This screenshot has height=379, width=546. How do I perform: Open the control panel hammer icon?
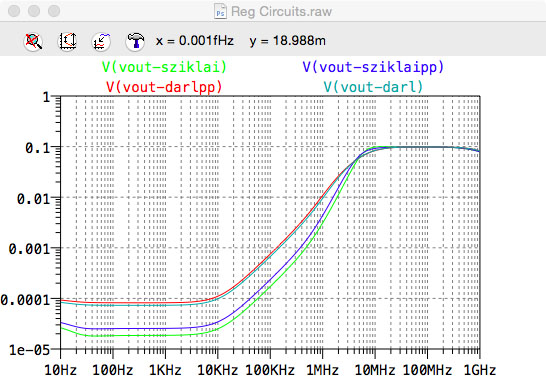coord(135,41)
